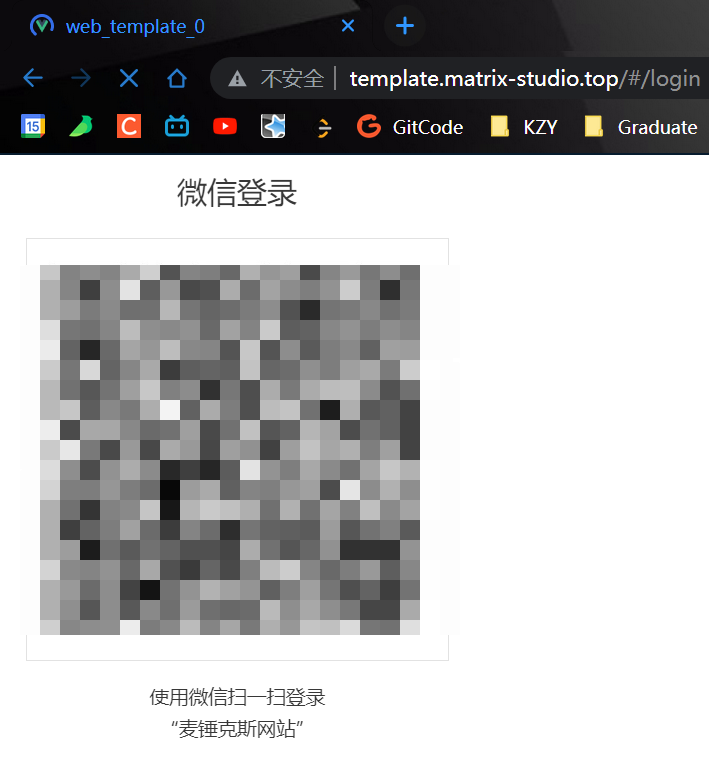Open the YouTube bookmark
Screen dimensions: 709x776
pos(225,127)
